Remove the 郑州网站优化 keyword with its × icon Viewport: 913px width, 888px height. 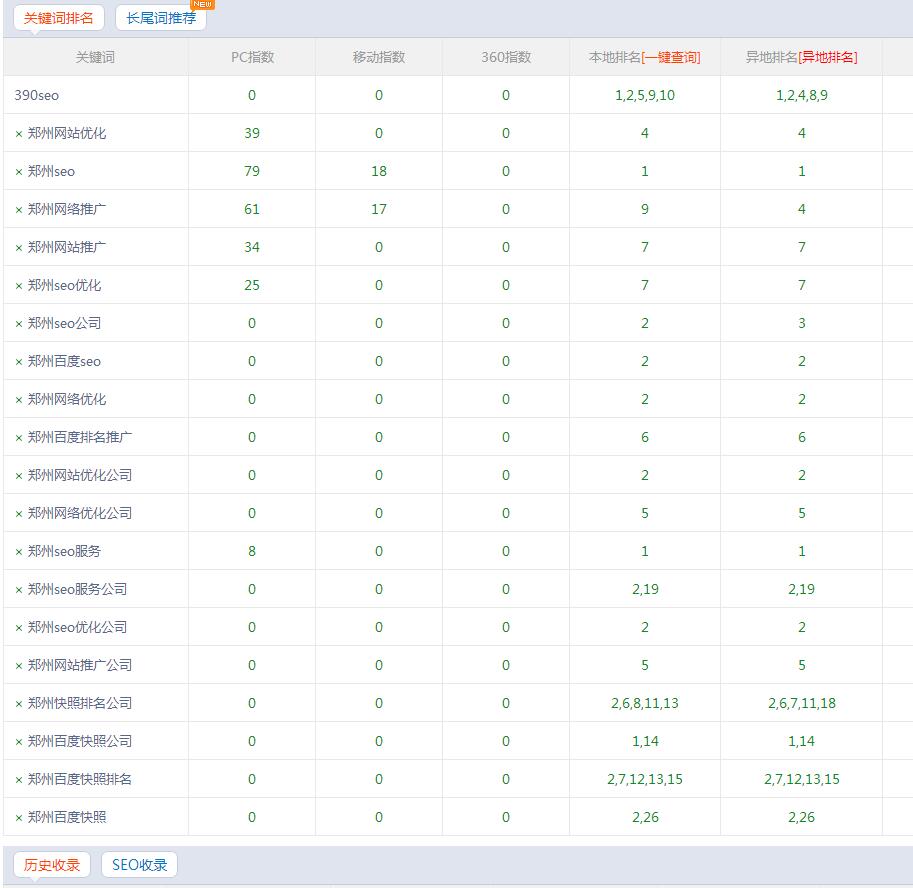[x=19, y=134]
